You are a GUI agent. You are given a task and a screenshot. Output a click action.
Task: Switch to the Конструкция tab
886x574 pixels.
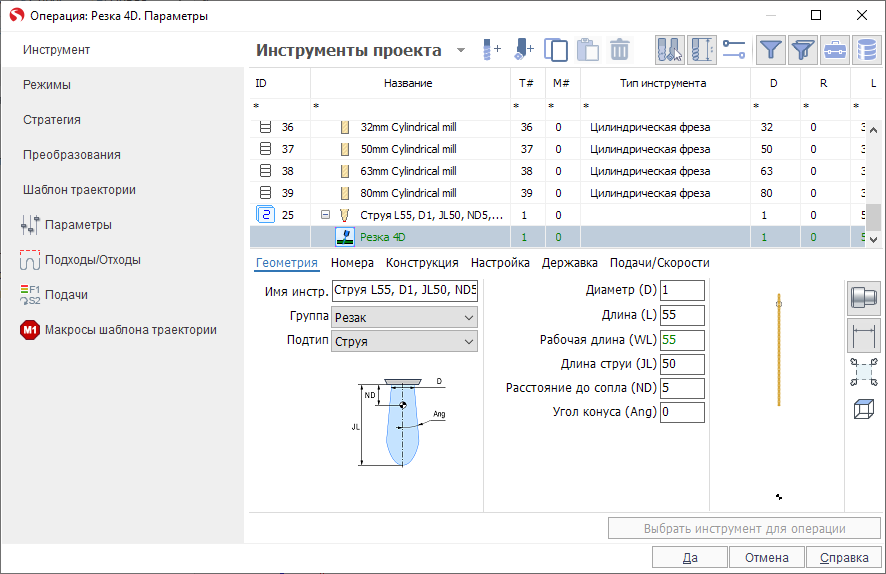coord(422,263)
